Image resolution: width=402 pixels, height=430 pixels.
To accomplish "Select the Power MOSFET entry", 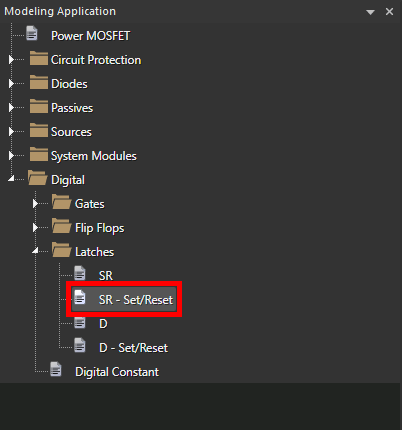I will pos(90,36).
